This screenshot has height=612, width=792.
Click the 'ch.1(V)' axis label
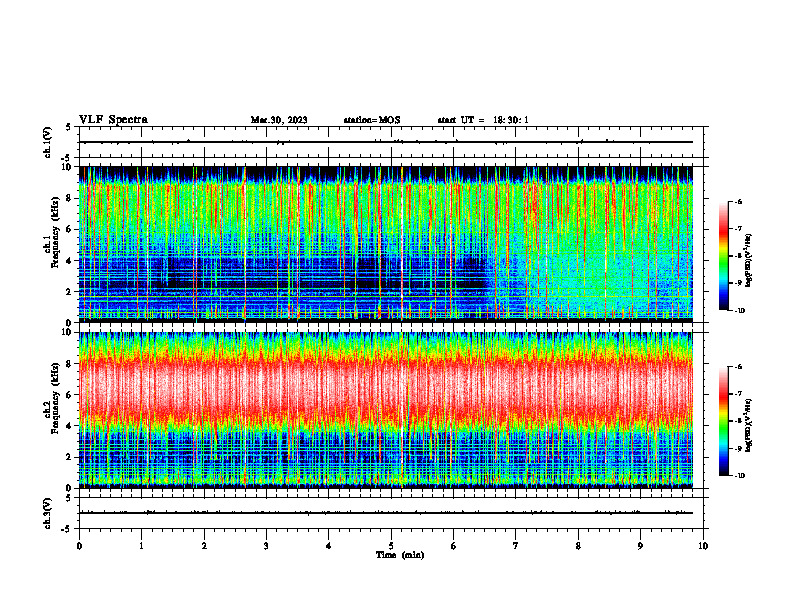tap(48, 142)
